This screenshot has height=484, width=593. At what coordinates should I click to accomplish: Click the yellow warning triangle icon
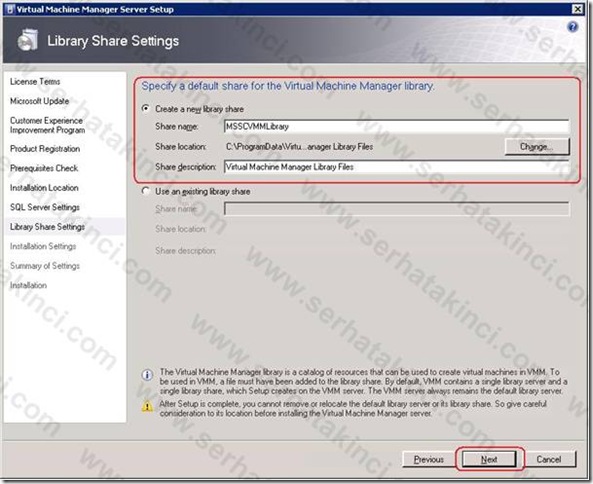[147, 406]
